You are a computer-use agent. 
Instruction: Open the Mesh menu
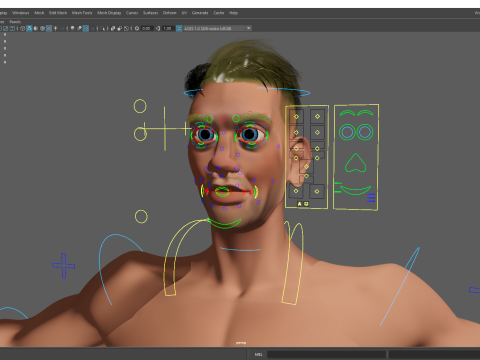[x=39, y=13]
